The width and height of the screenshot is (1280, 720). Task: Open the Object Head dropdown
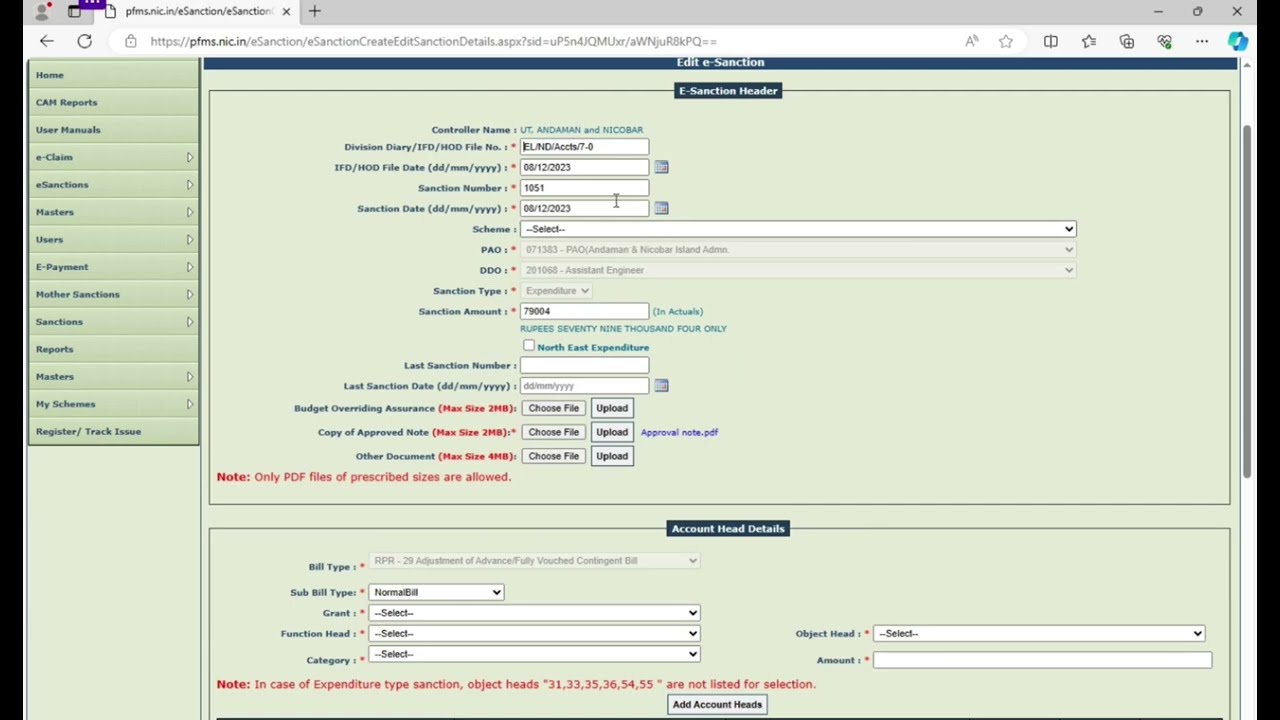(x=1039, y=633)
